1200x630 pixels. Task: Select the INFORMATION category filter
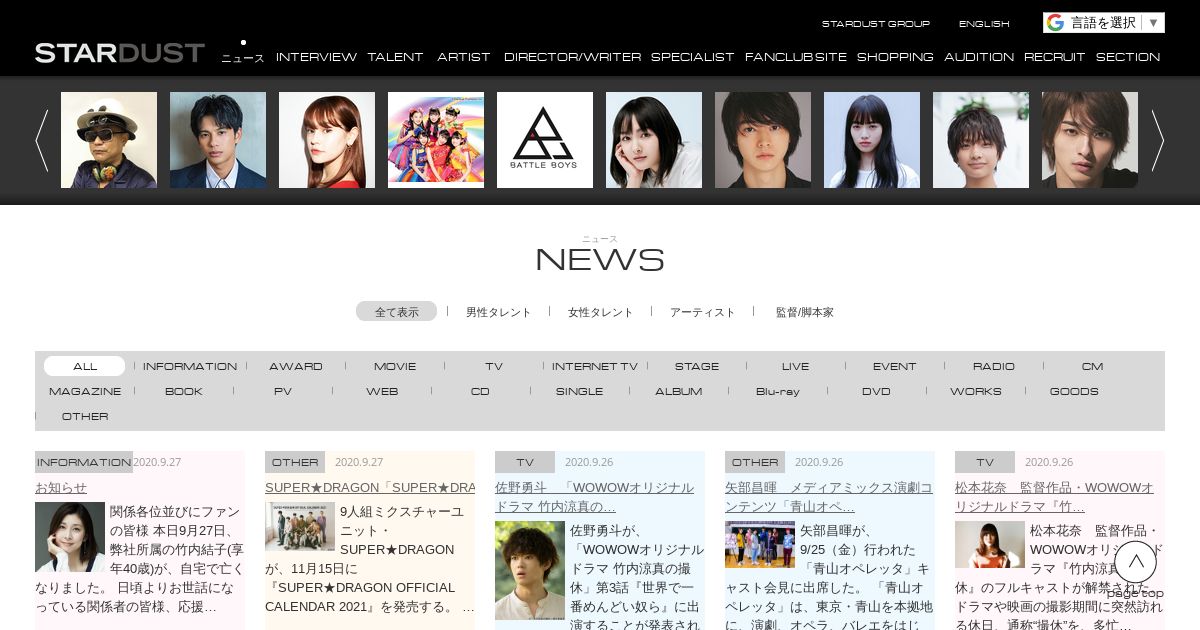click(x=190, y=366)
